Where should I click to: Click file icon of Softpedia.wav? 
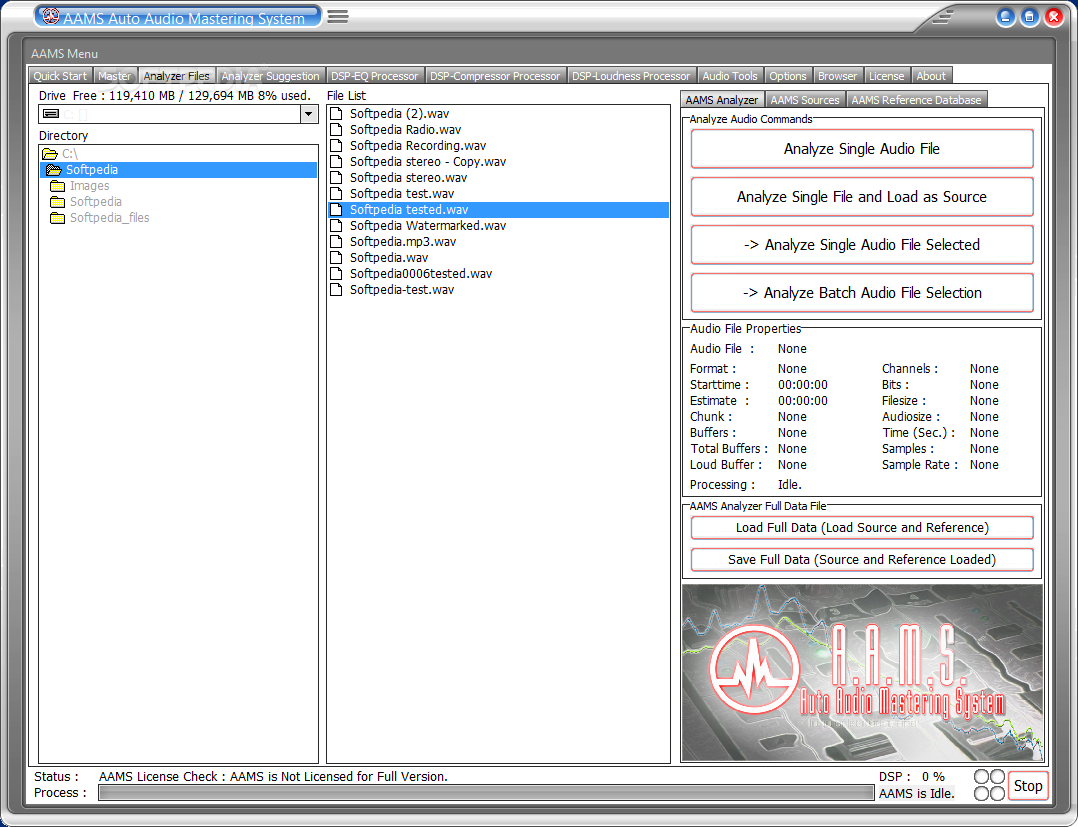[x=336, y=258]
